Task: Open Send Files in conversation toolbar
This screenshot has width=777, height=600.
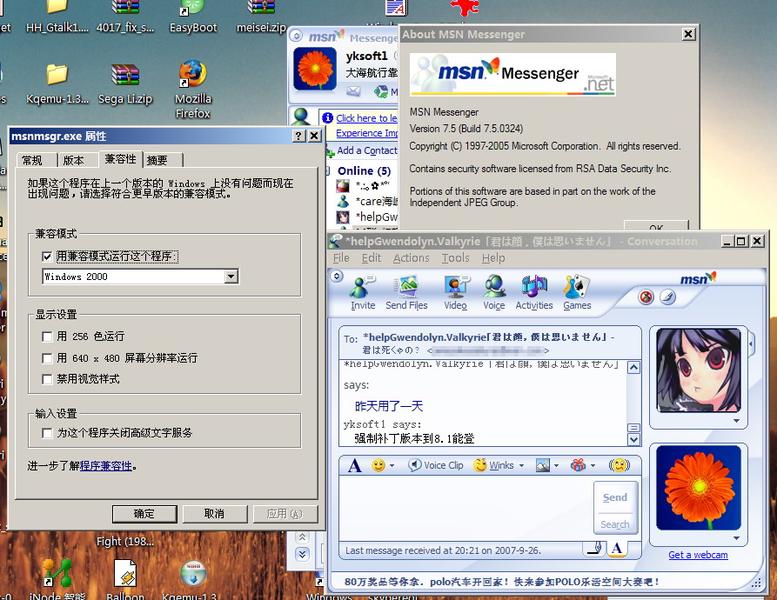Action: [x=406, y=292]
